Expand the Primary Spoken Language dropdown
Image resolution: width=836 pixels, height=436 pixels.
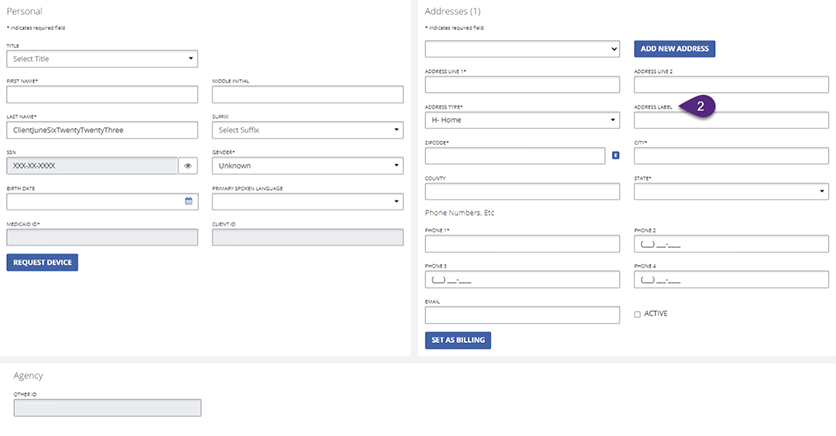click(x=308, y=201)
